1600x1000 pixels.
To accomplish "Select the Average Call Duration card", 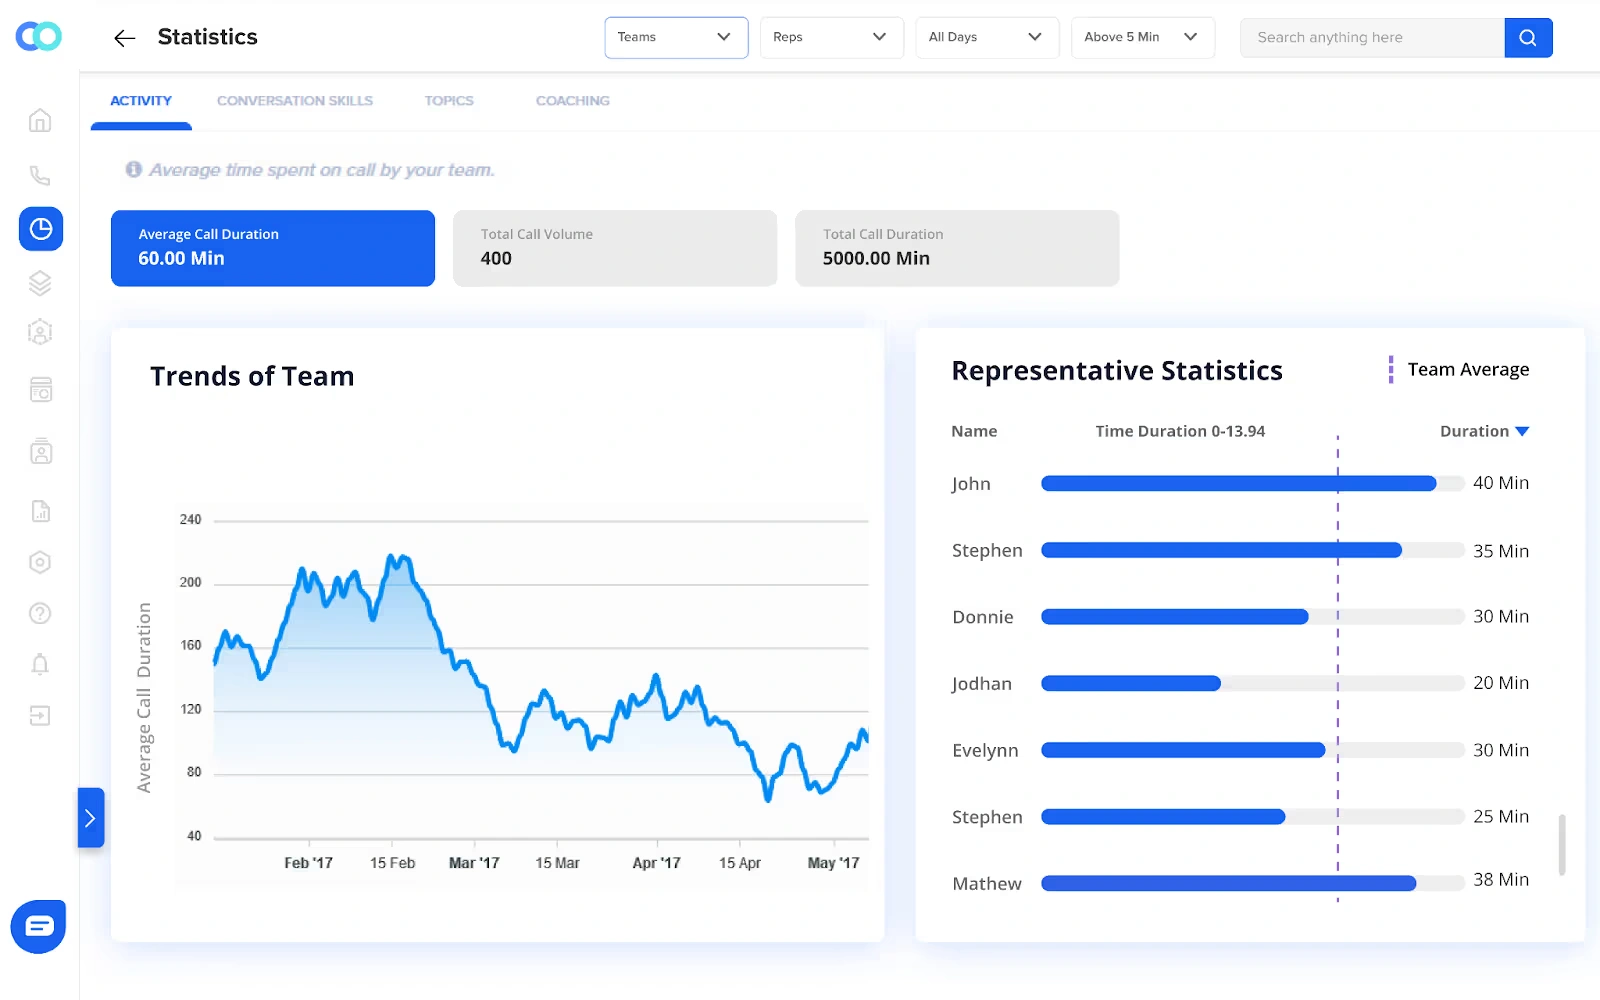I will pos(273,248).
